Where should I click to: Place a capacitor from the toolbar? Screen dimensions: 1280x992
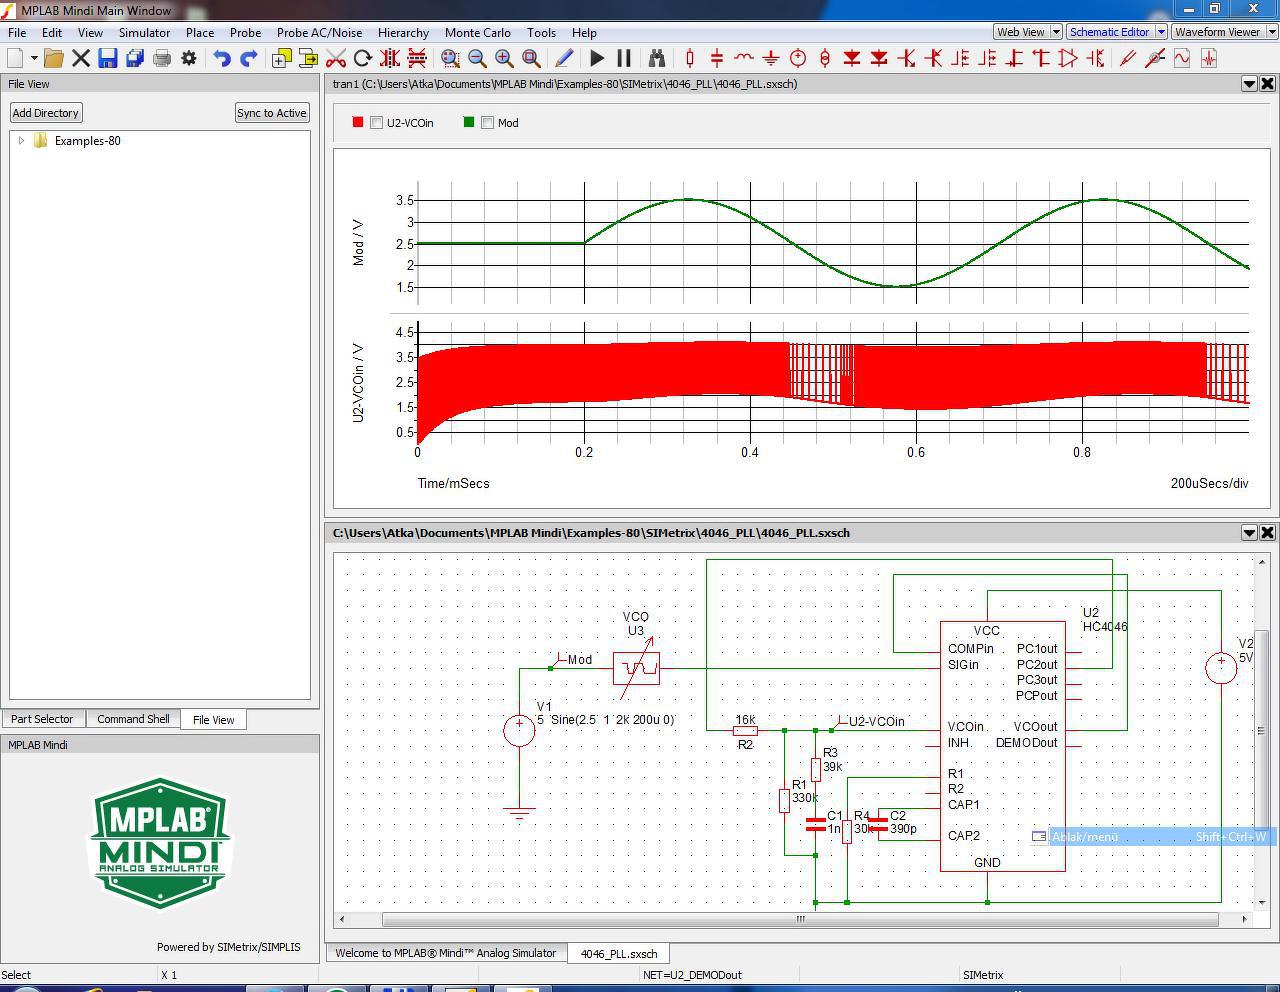point(716,59)
